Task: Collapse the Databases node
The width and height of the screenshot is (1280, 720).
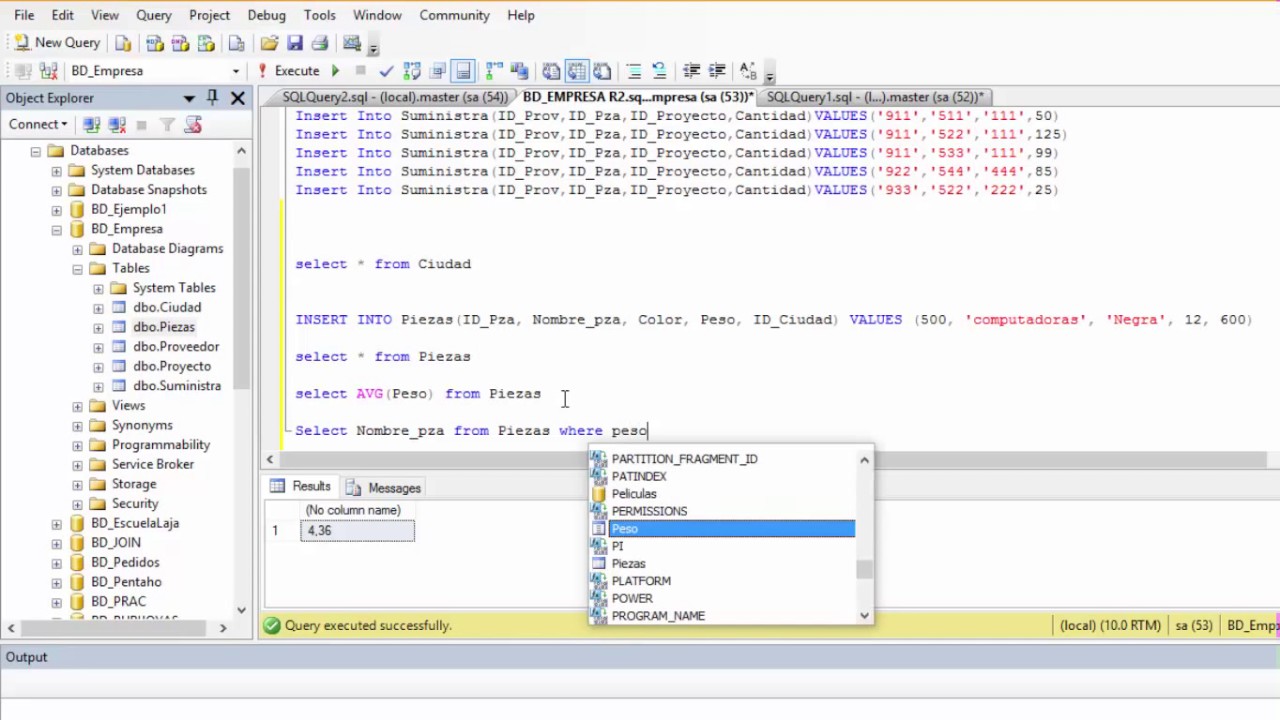Action: (x=35, y=151)
